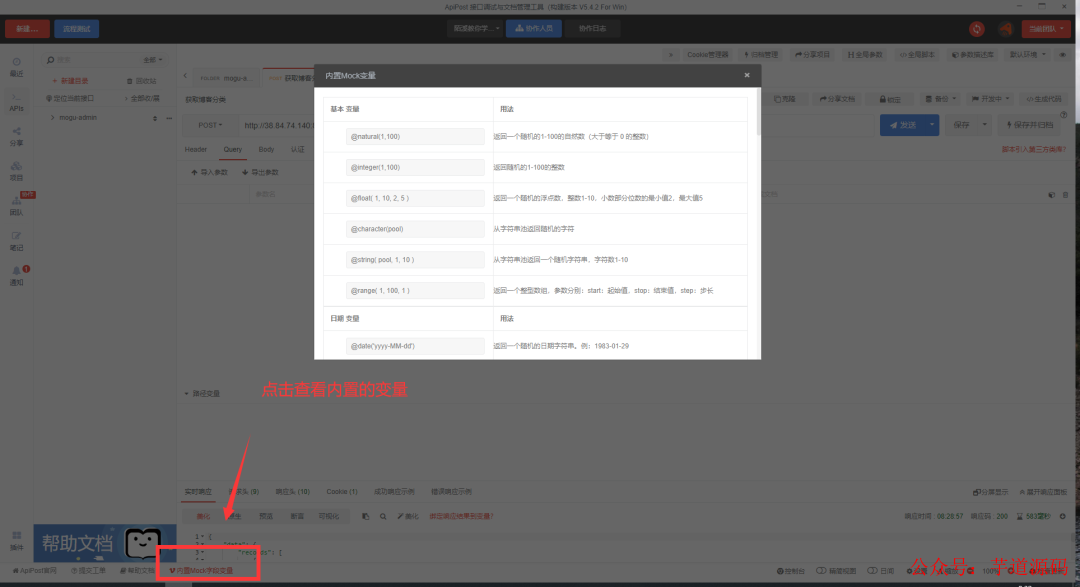This screenshot has width=1080, height=587.
Task: Click the 分享项目 toolbar item
Action: tap(813, 54)
